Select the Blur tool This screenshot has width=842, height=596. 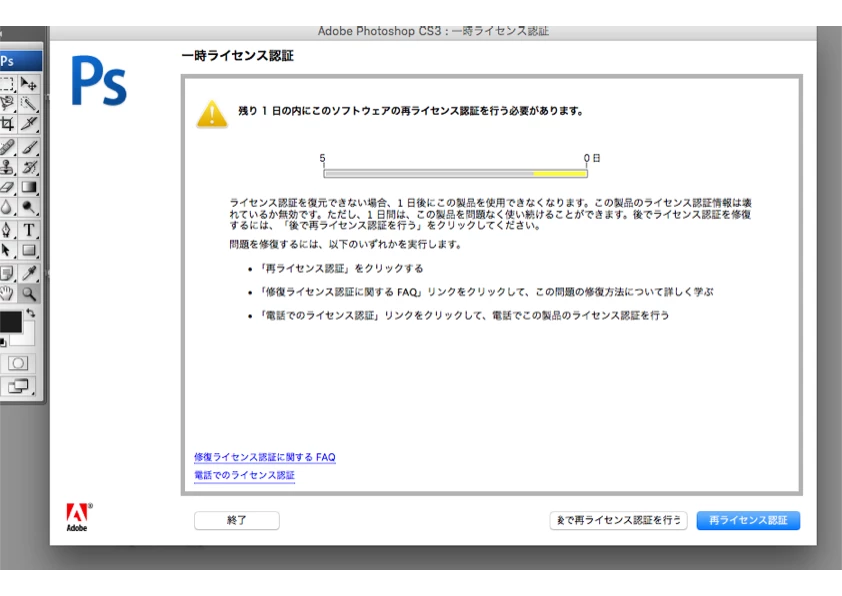7,207
